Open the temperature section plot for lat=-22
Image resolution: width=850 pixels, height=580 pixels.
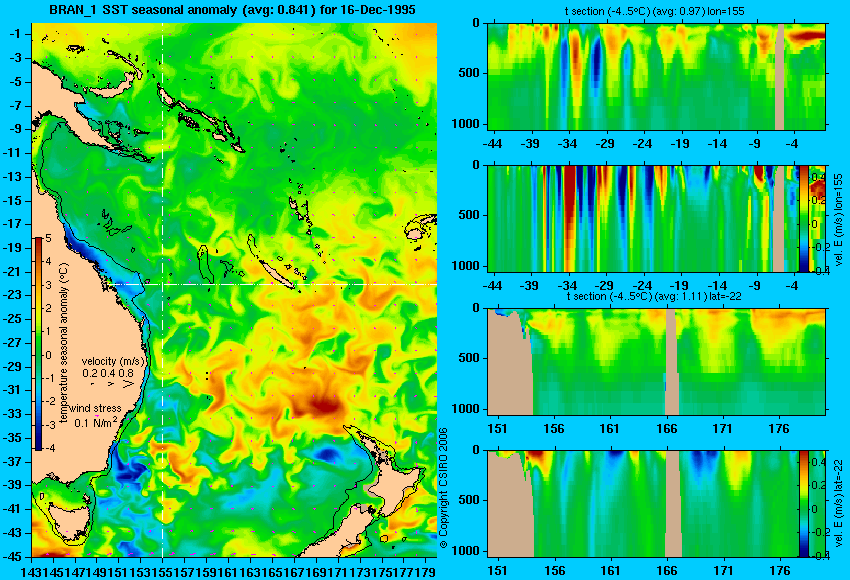click(656, 362)
